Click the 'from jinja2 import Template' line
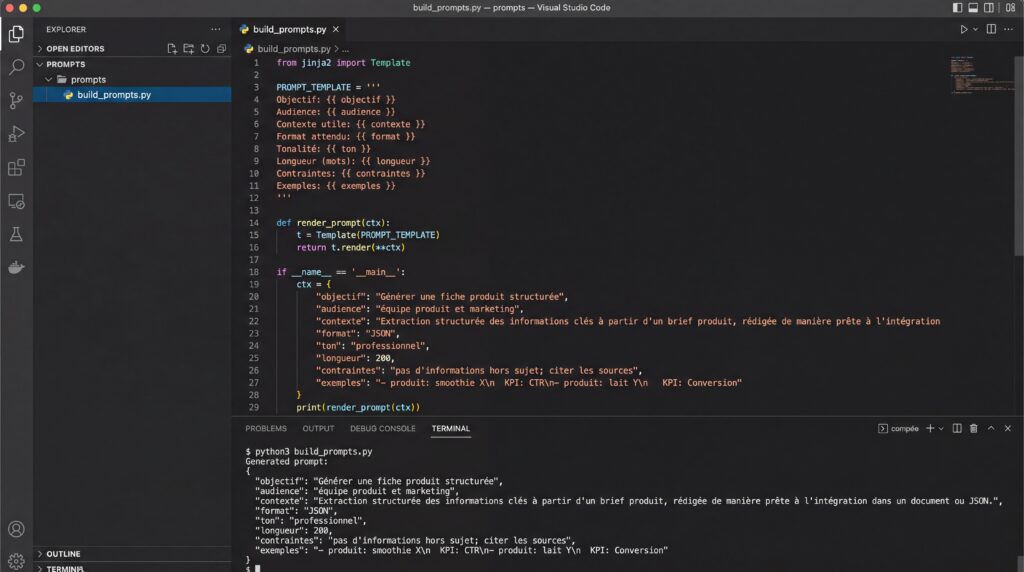Image resolution: width=1024 pixels, height=572 pixels. [x=344, y=63]
